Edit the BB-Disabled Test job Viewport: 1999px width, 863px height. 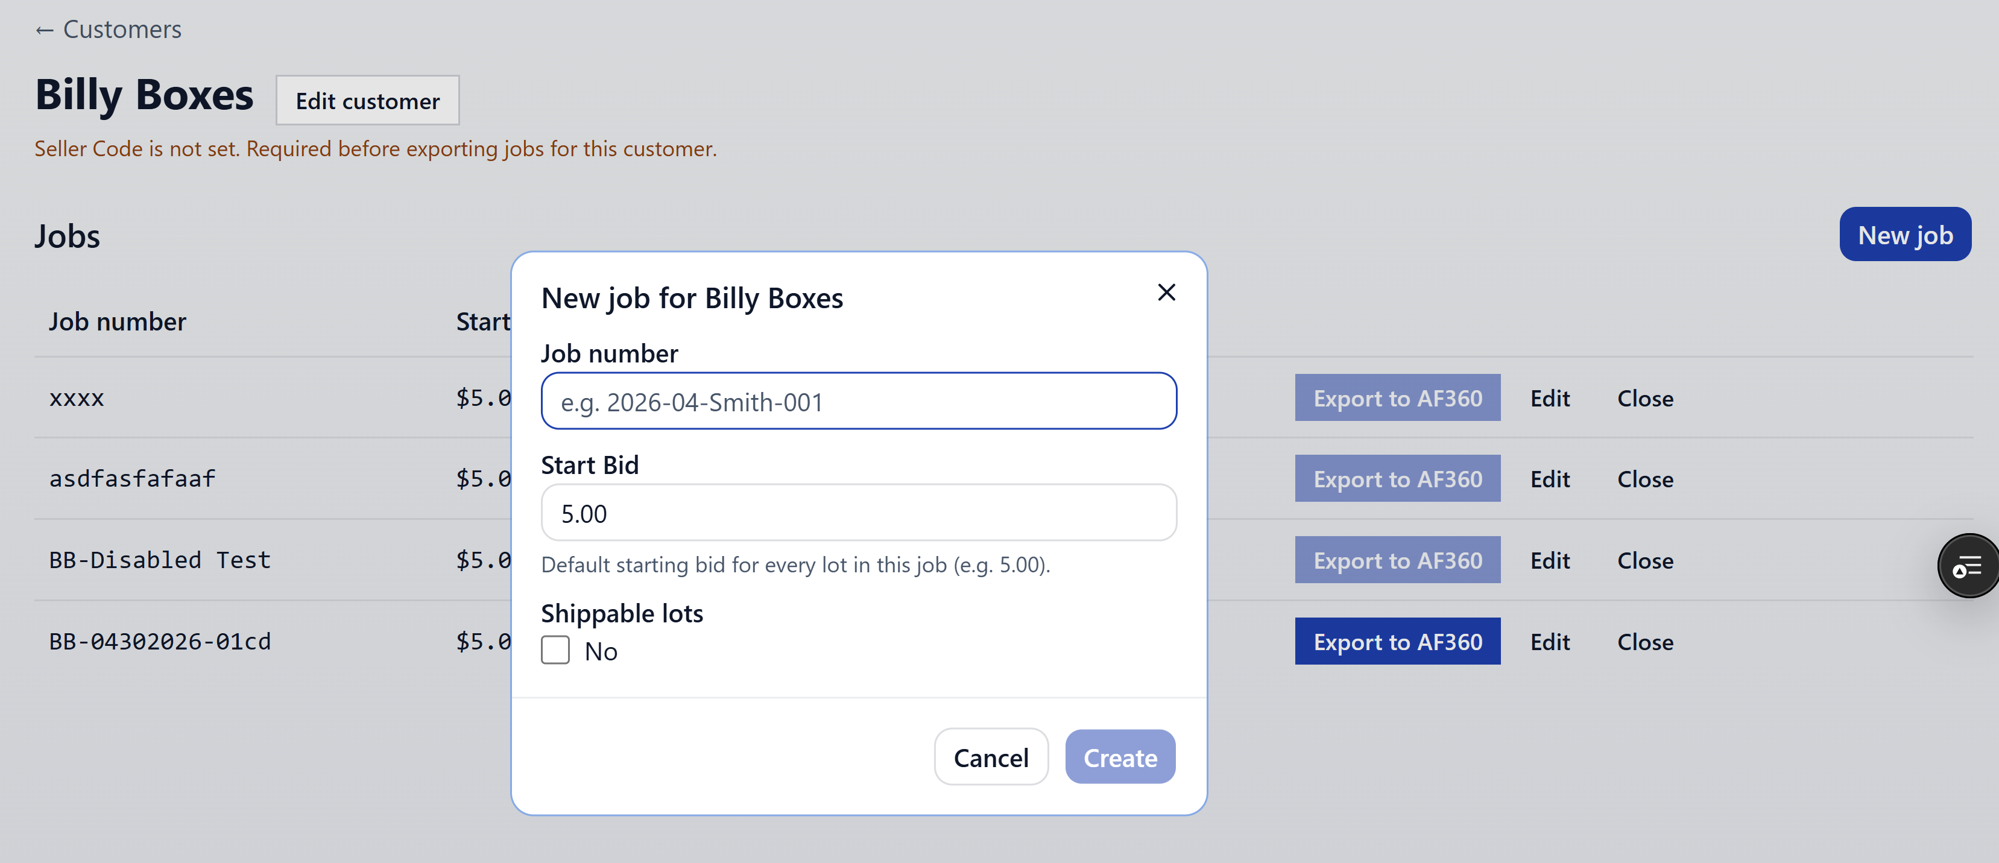(1550, 560)
